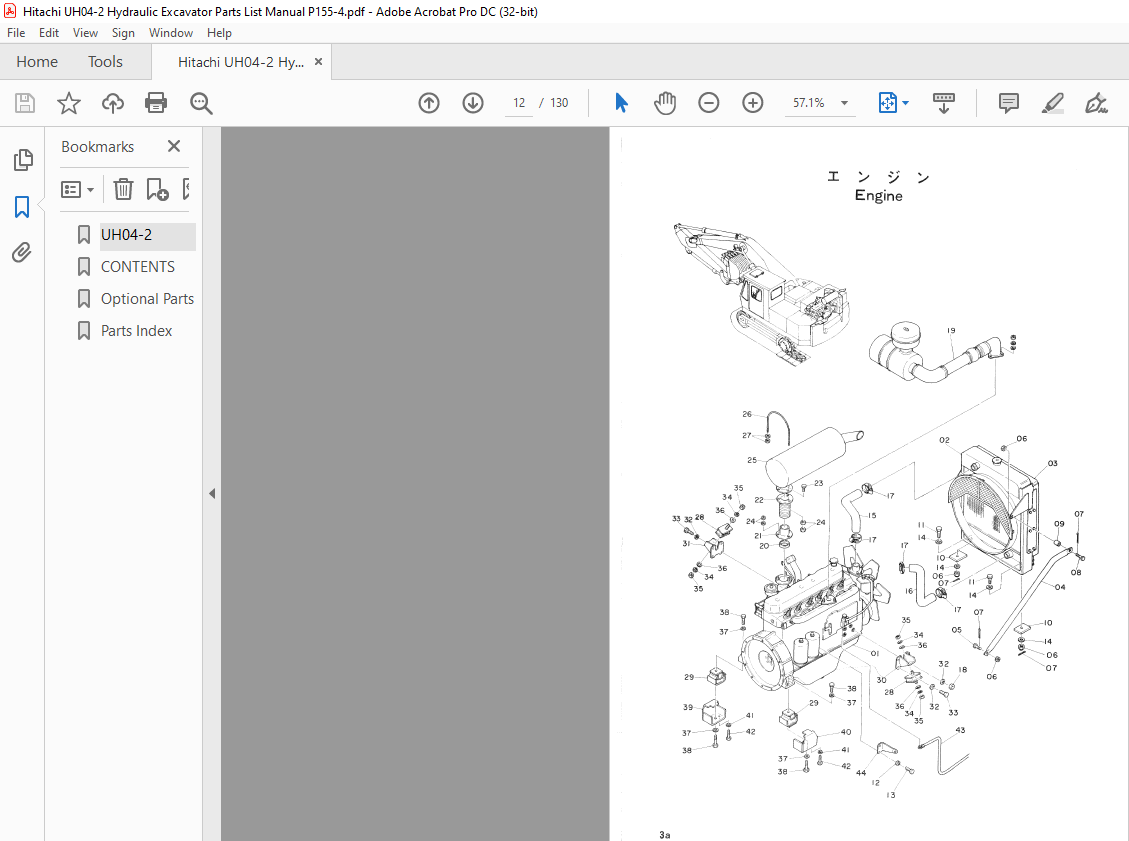Open the attachments paperclip panel
Viewport: 1129px width, 841px height.
coord(22,253)
